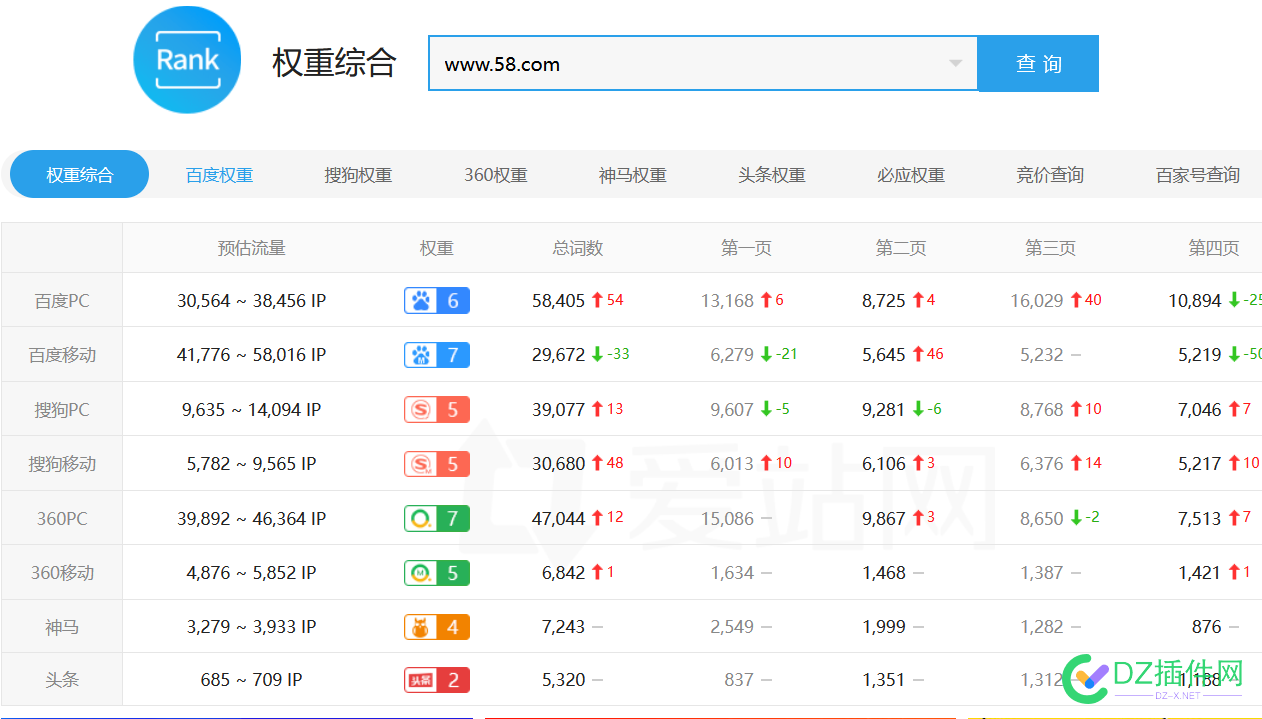The image size is (1262, 719).
Task: Switch to the 百度权重 tab
Action: [x=219, y=175]
